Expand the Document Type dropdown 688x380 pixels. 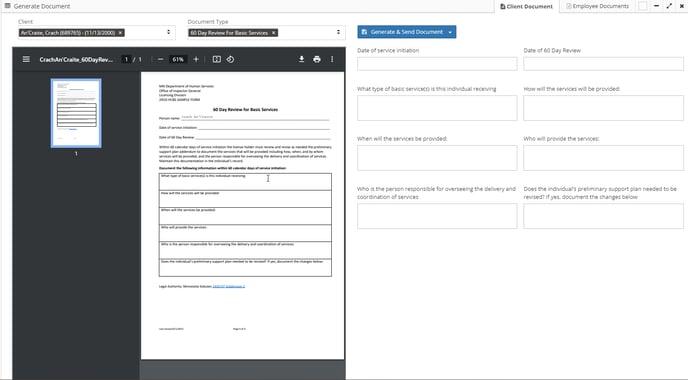(x=338, y=32)
